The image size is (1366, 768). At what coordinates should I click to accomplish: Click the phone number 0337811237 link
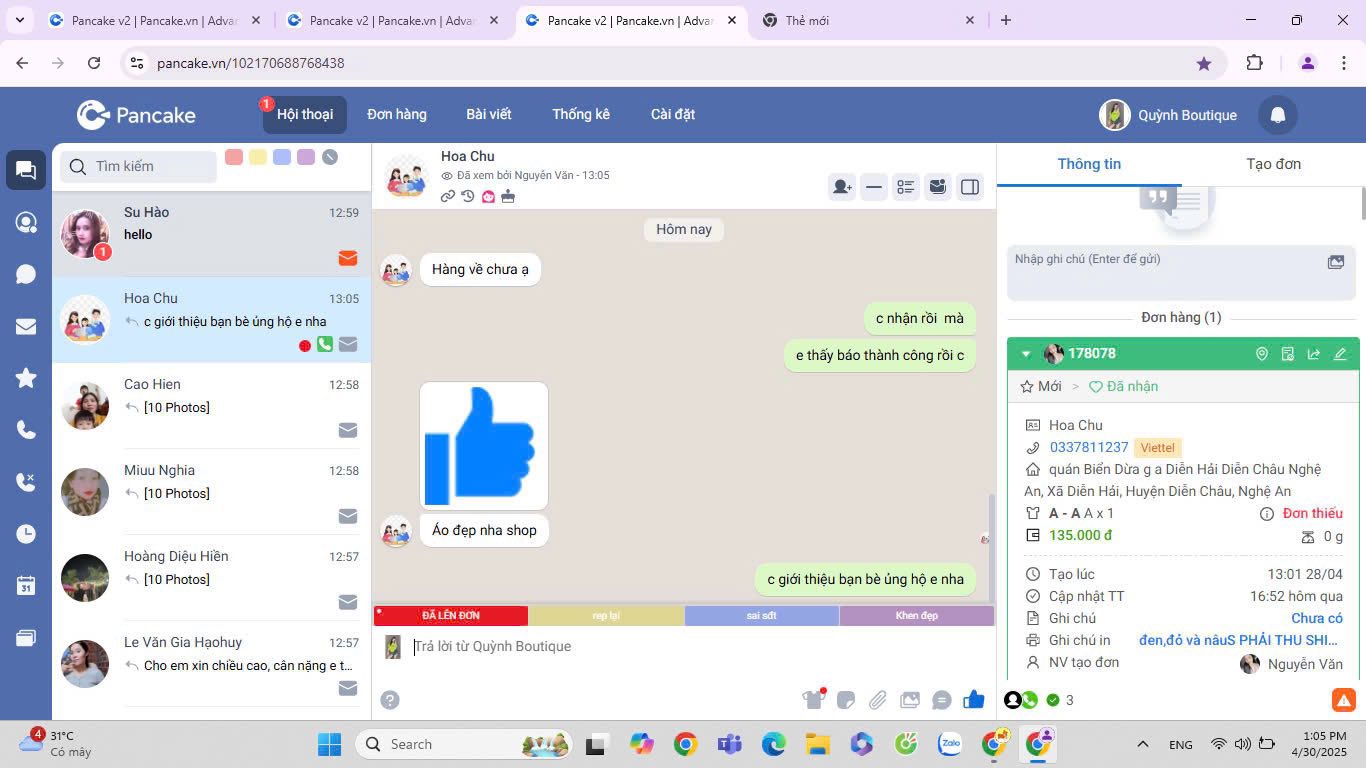(x=1088, y=447)
